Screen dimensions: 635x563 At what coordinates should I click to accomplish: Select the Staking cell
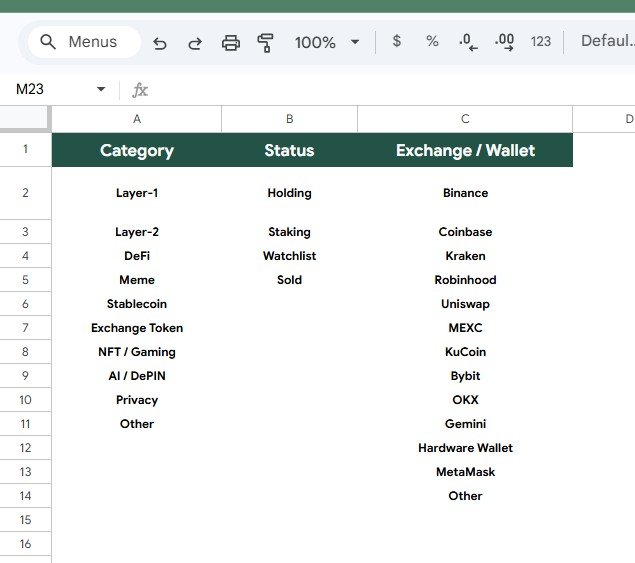290,232
